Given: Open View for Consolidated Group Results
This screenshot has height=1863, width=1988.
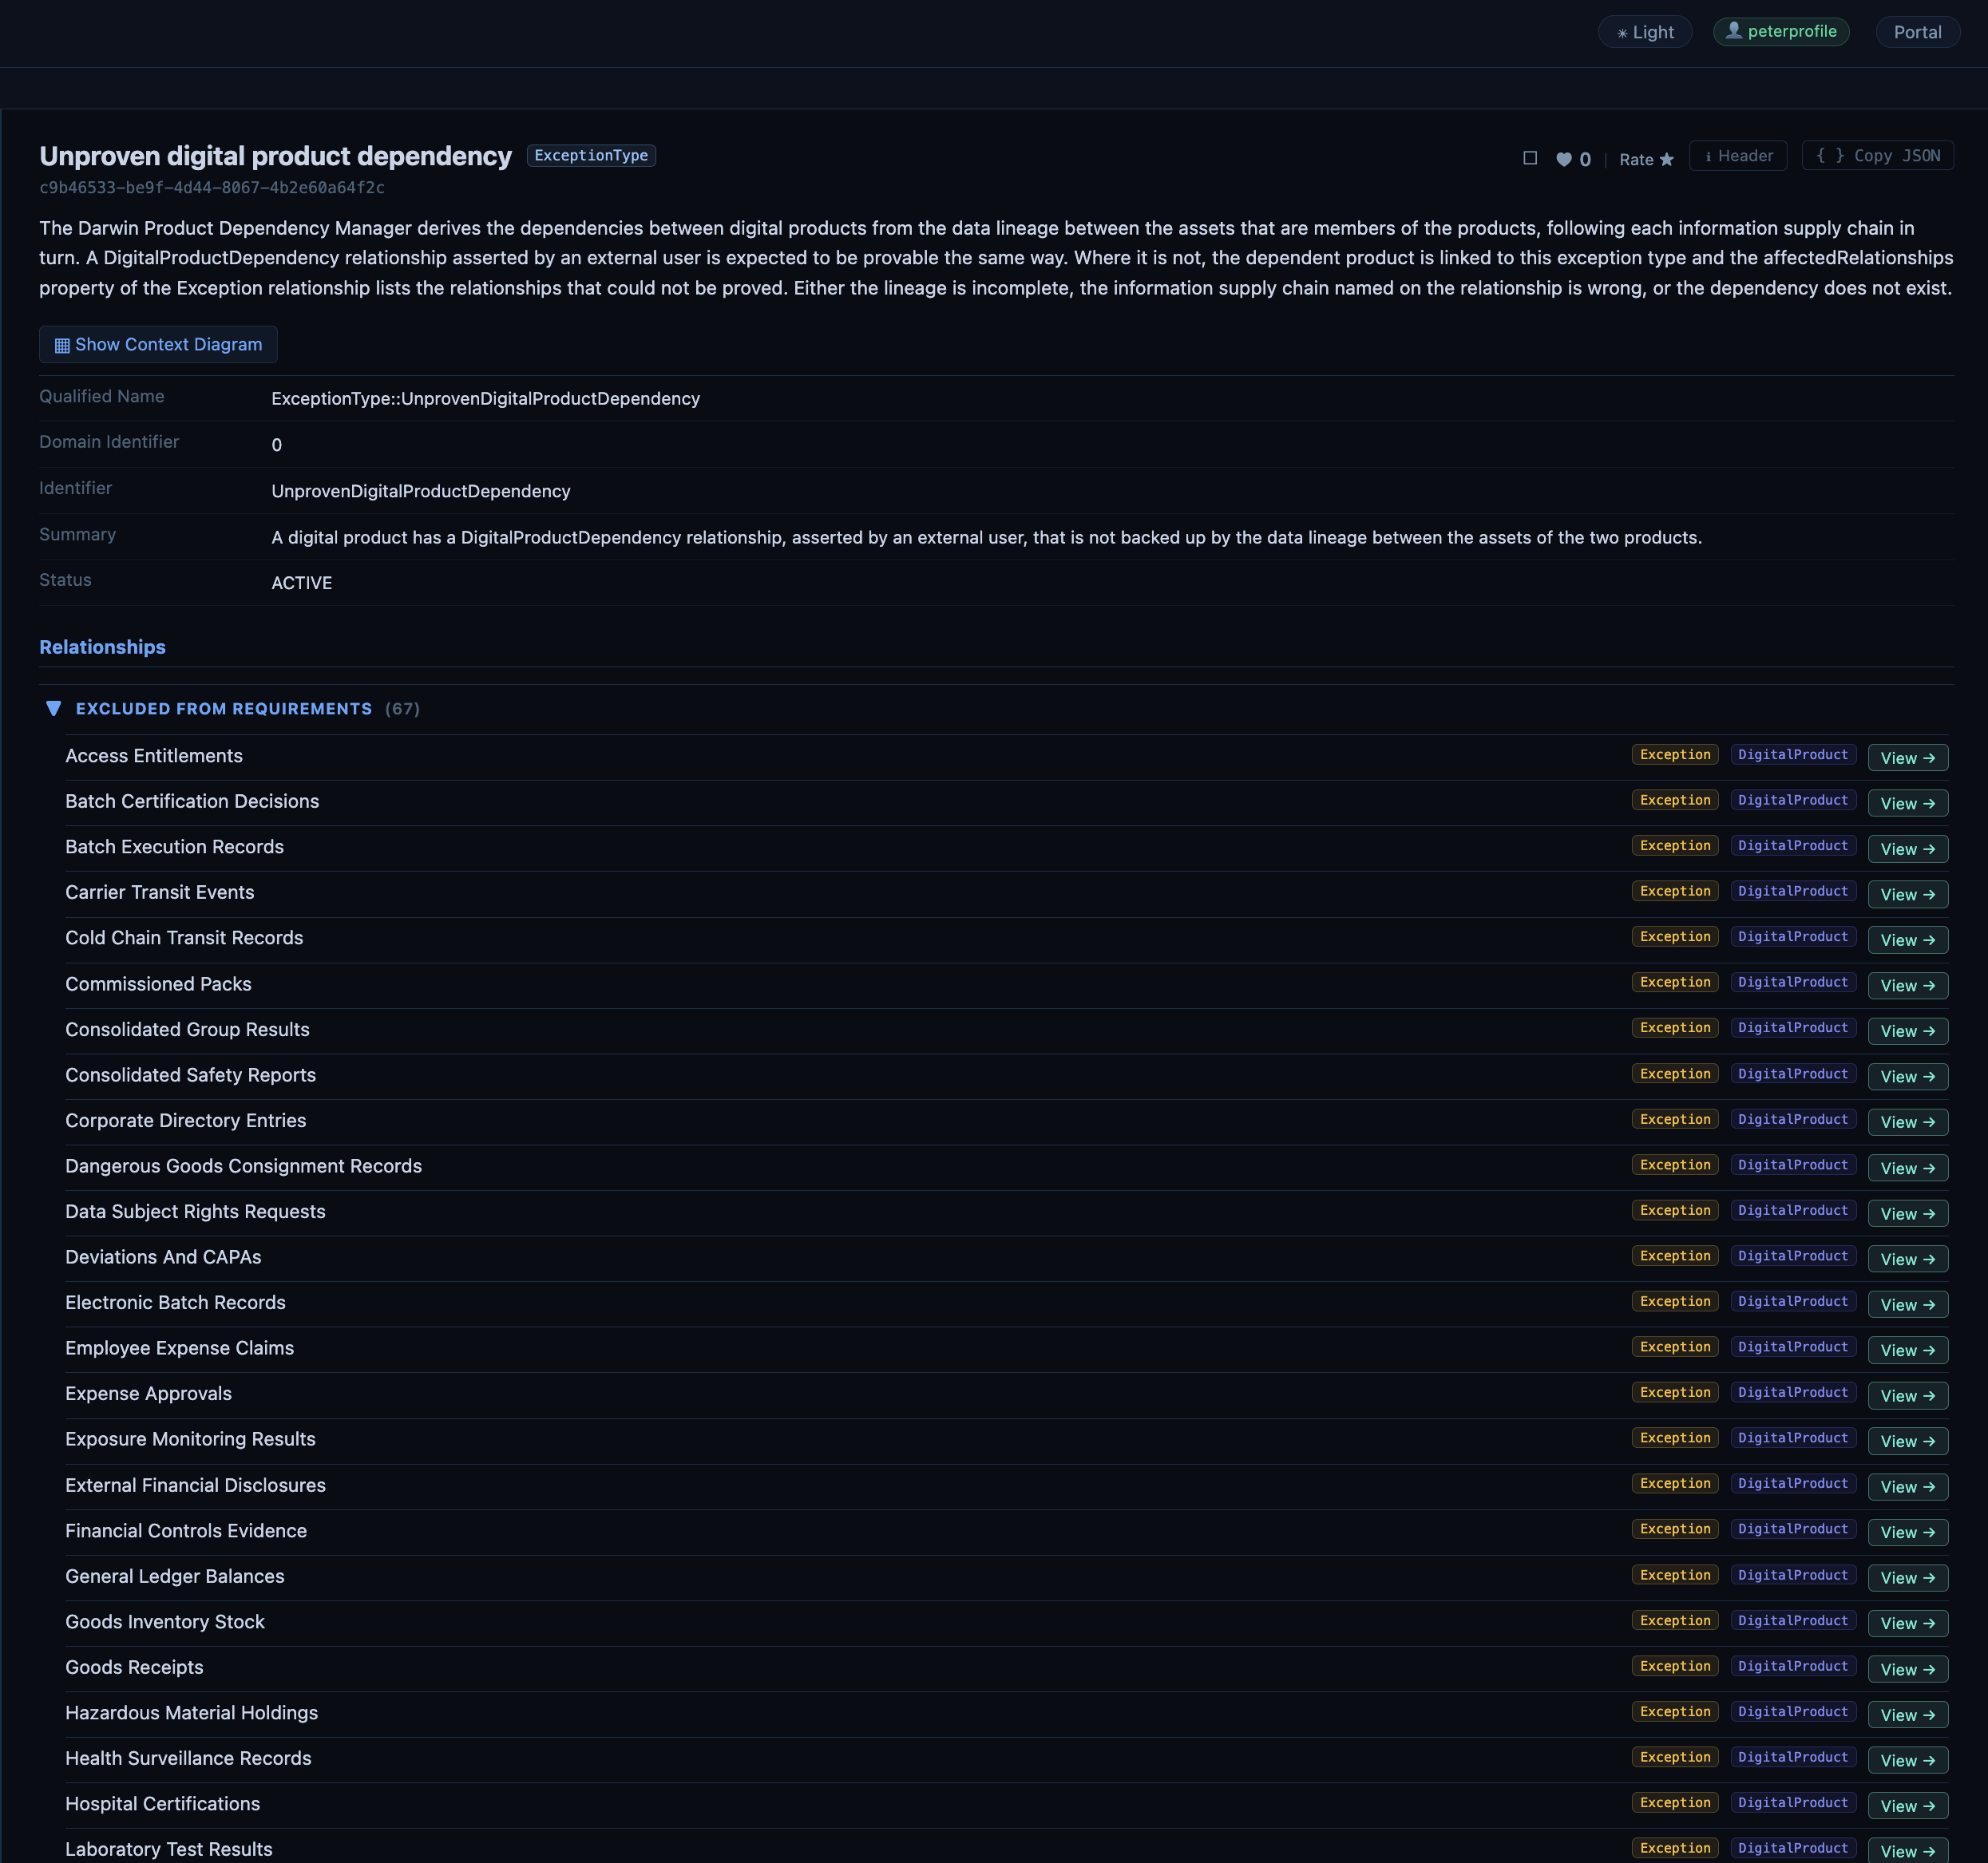Looking at the screenshot, I should (1907, 1031).
